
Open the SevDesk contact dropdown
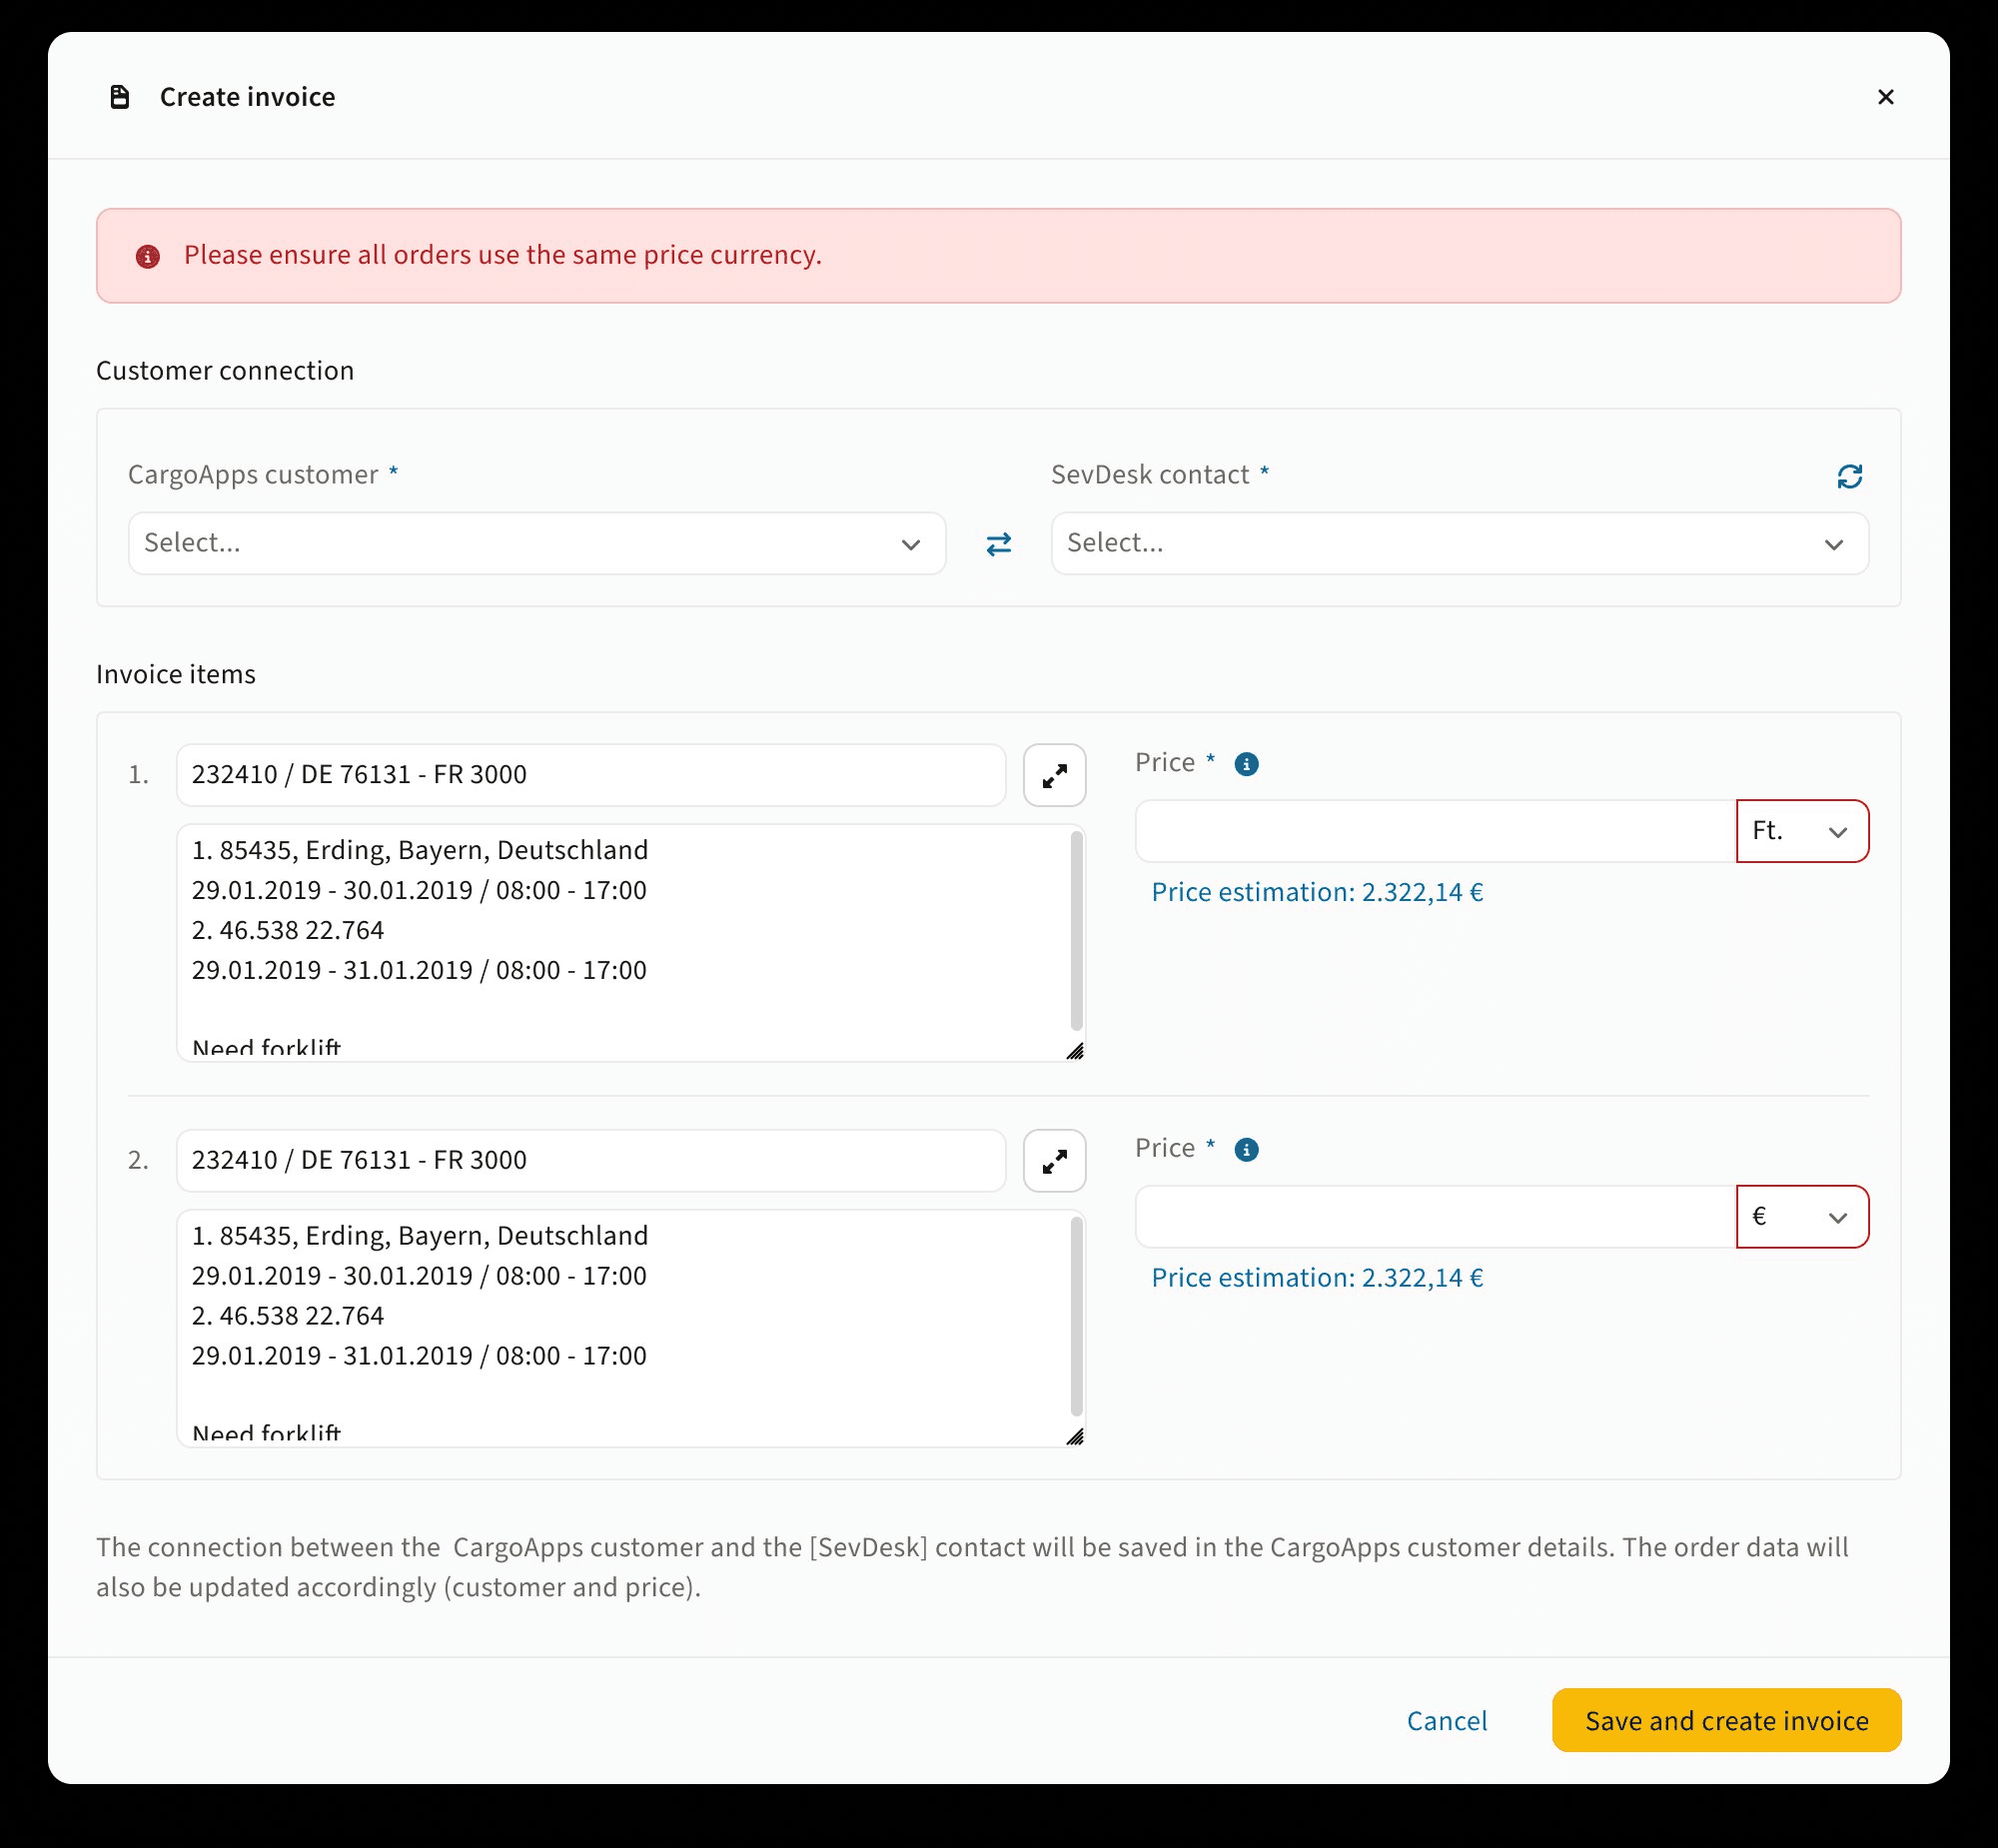point(1459,544)
